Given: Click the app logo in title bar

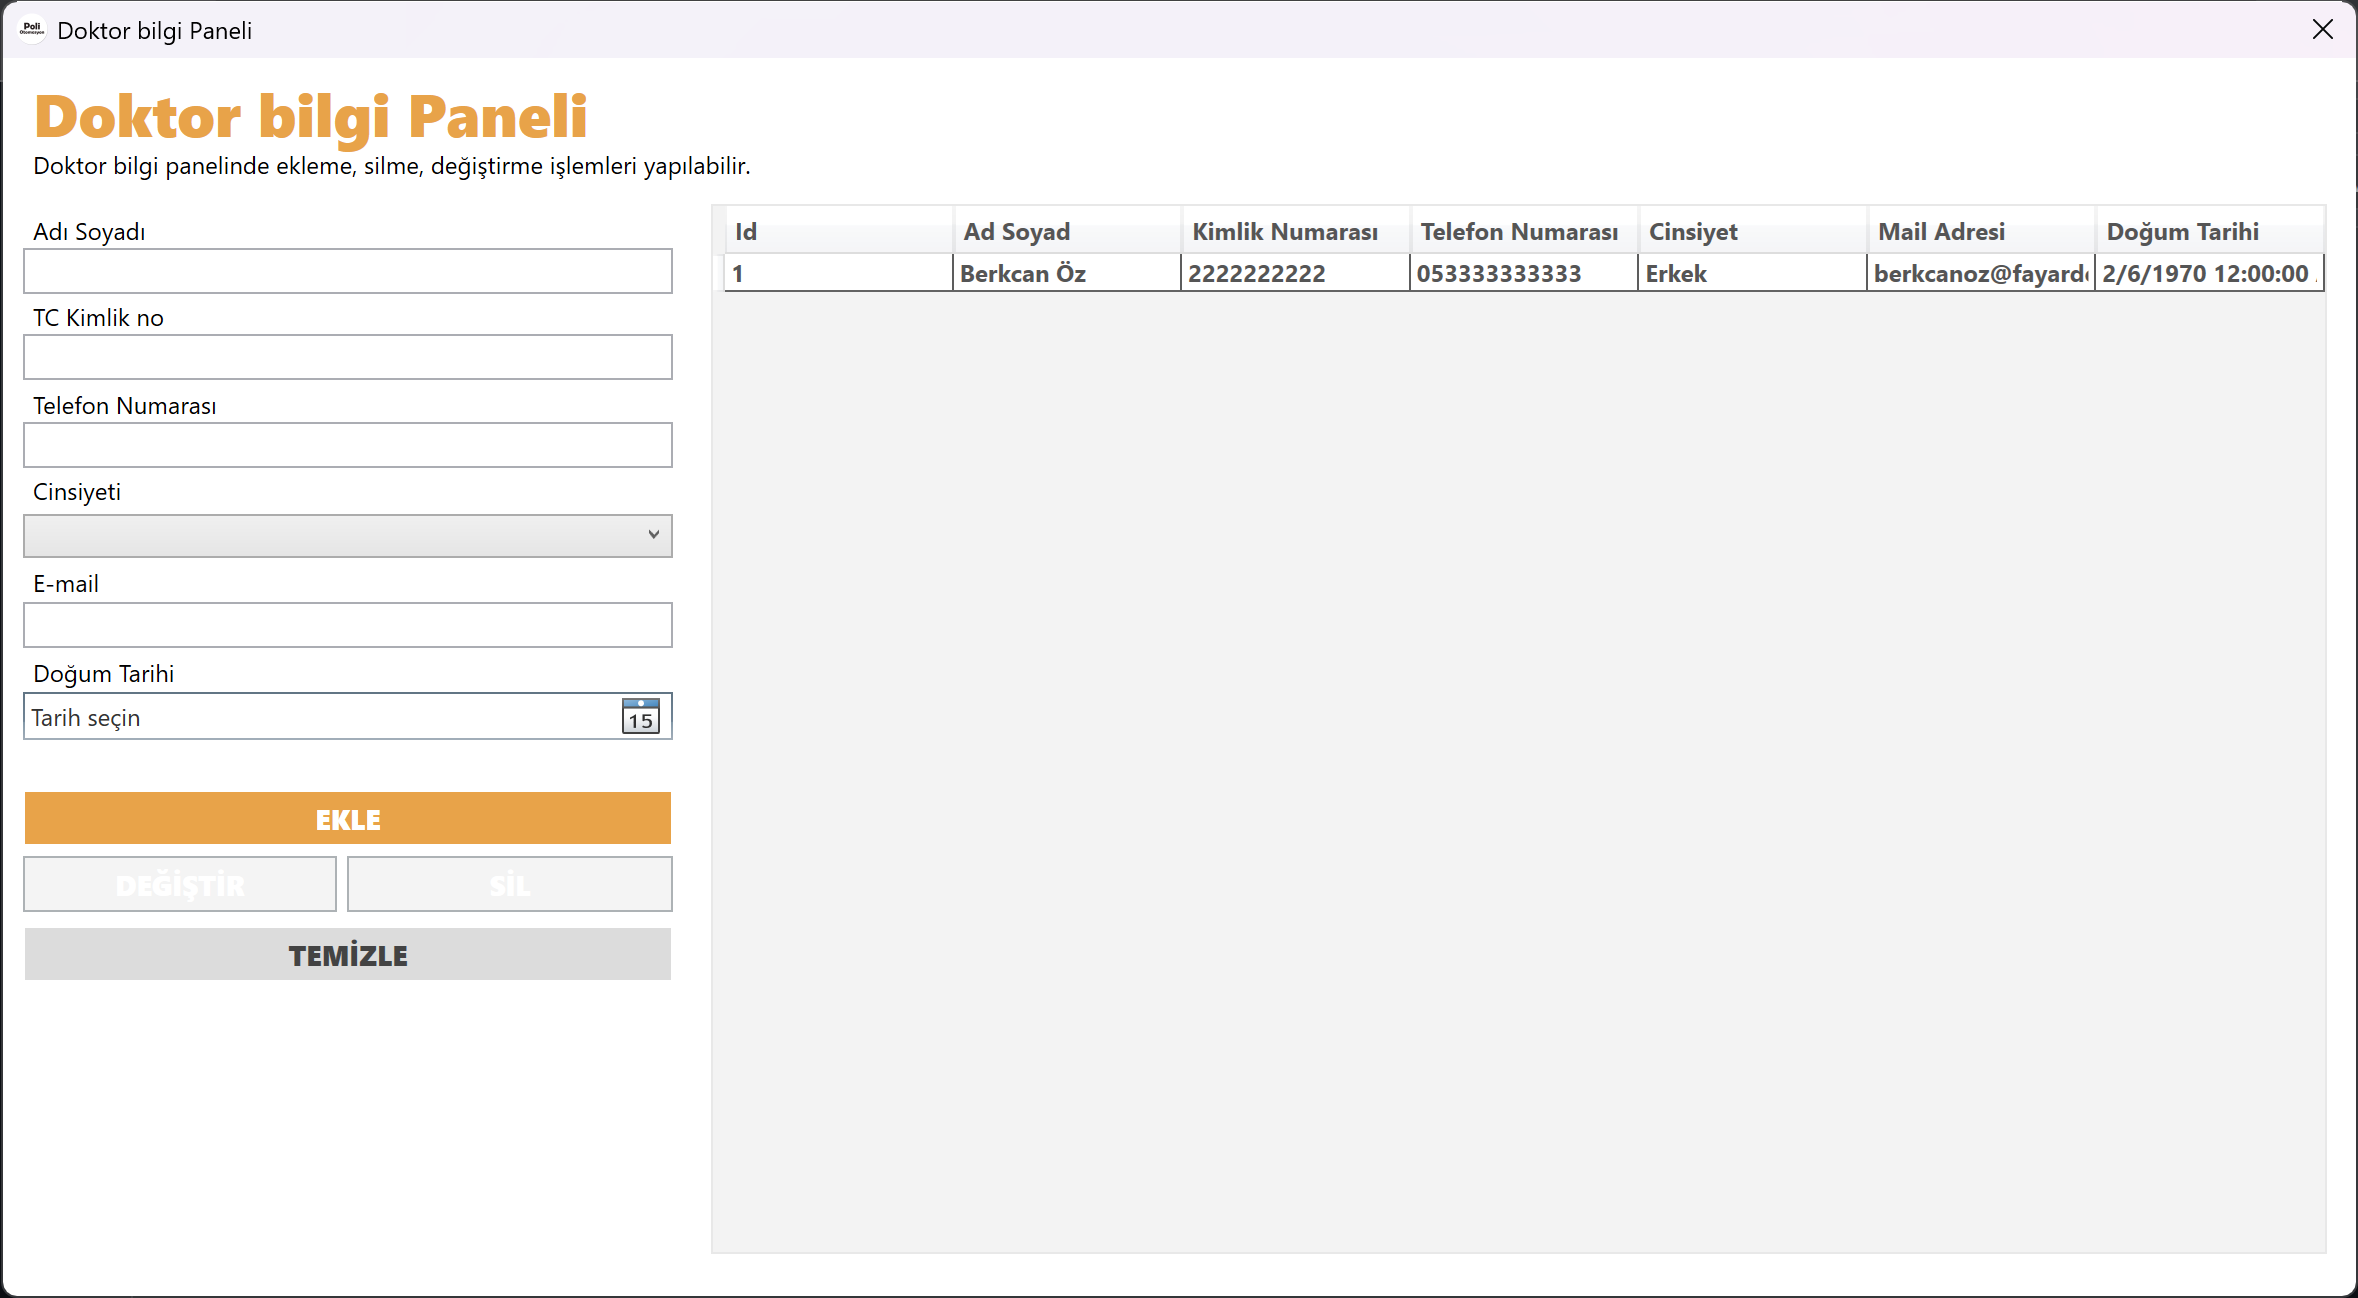Looking at the screenshot, I should [x=32, y=30].
